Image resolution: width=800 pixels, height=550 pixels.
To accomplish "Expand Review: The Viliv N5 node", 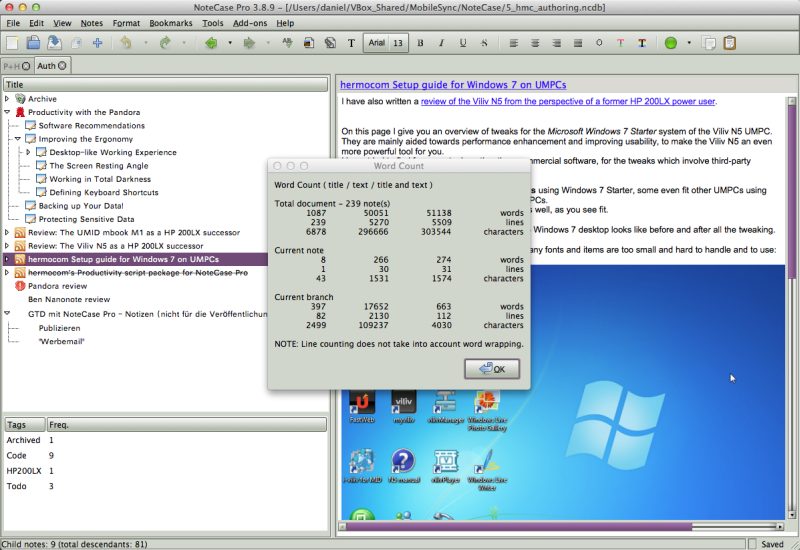I will (x=7, y=245).
